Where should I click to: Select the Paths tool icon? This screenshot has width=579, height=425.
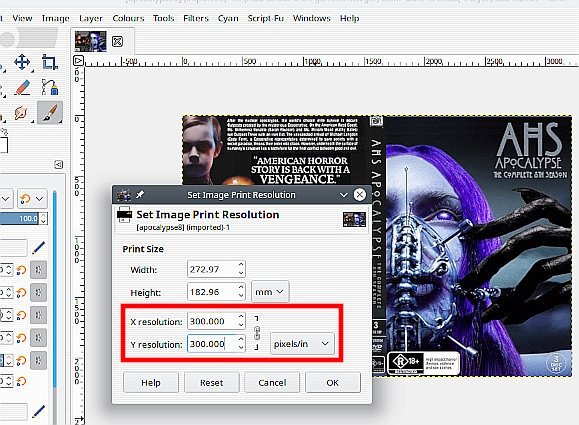(x=49, y=88)
